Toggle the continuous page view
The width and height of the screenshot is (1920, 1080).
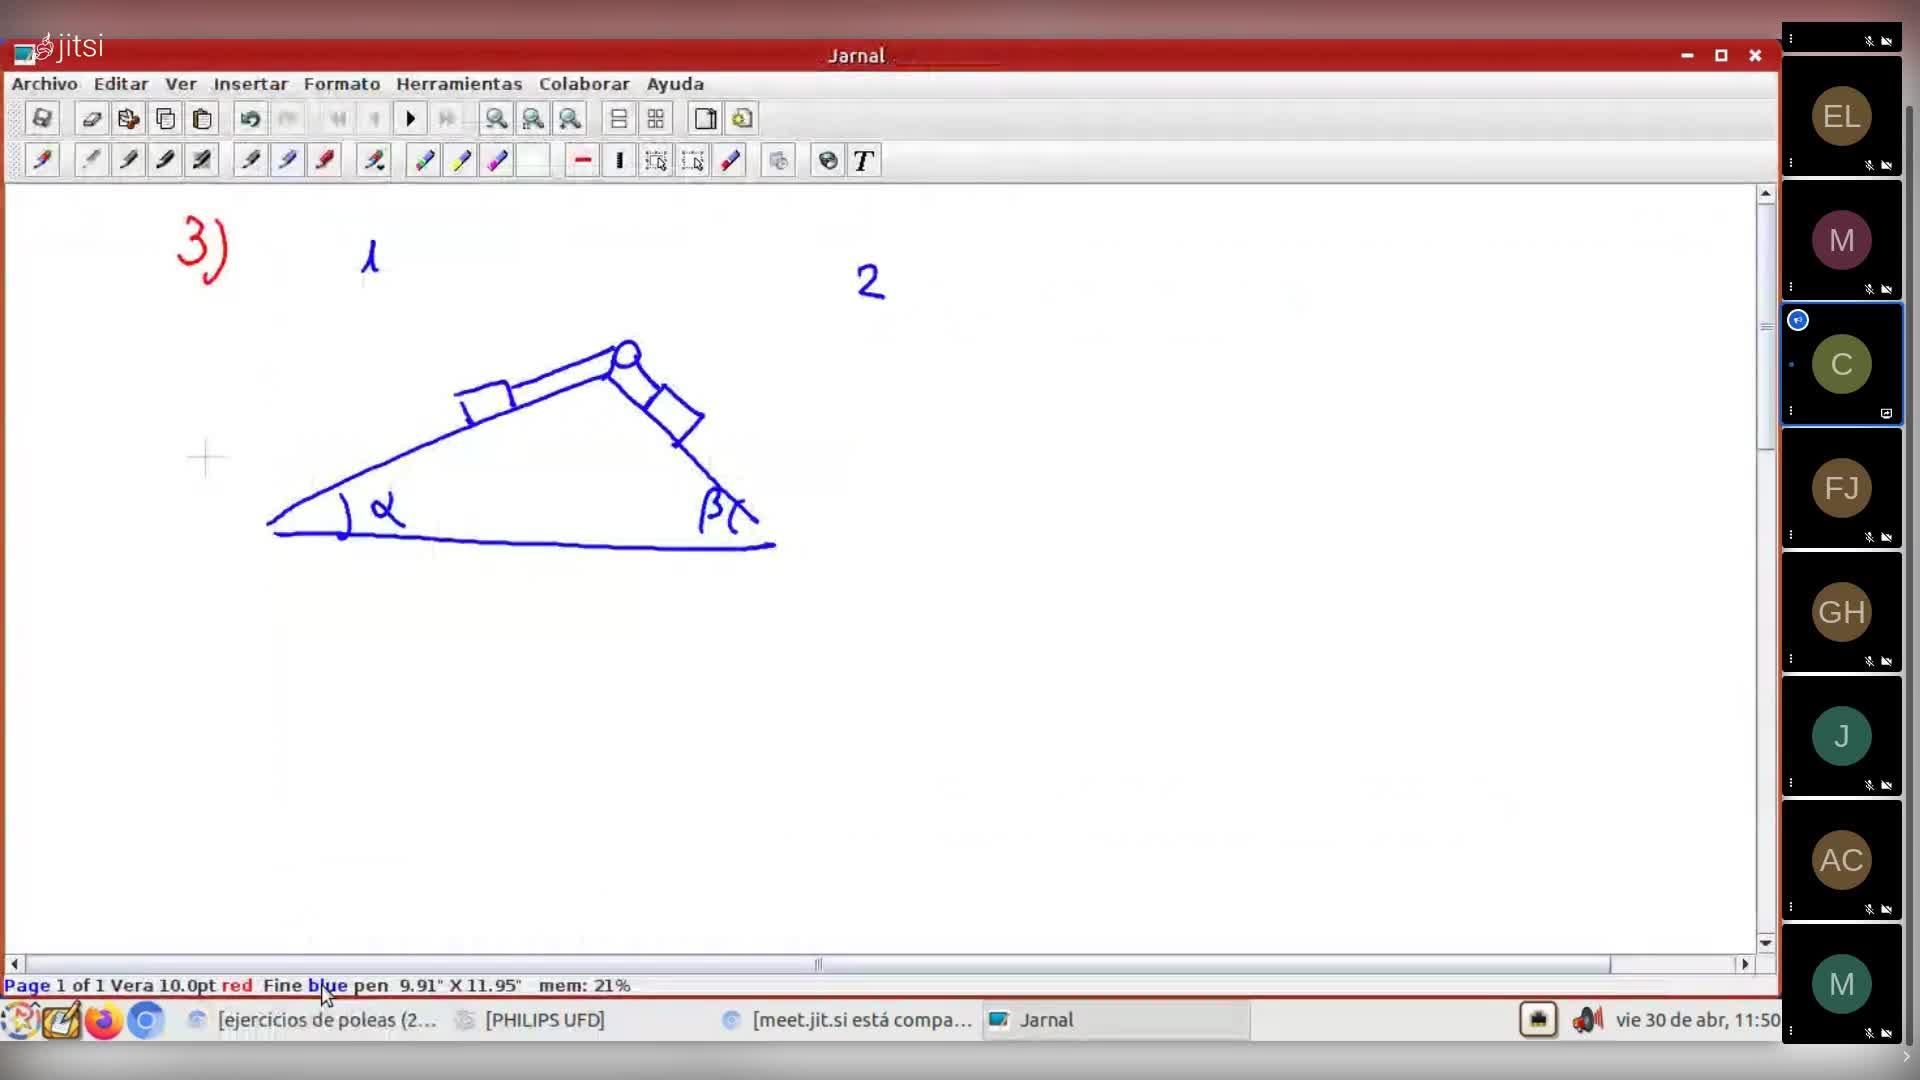pos(619,119)
